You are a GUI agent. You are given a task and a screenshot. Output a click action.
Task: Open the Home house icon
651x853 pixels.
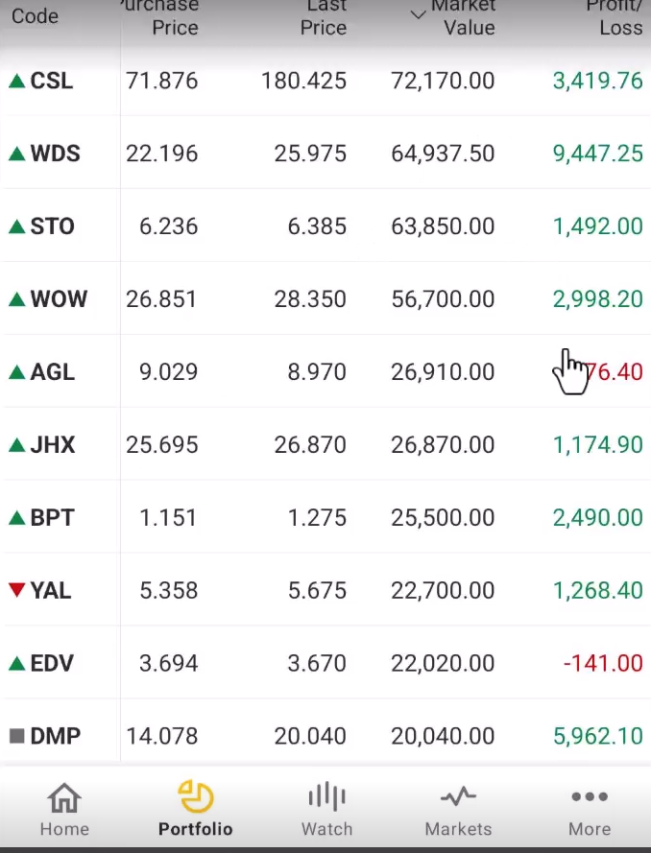pyautogui.click(x=64, y=798)
